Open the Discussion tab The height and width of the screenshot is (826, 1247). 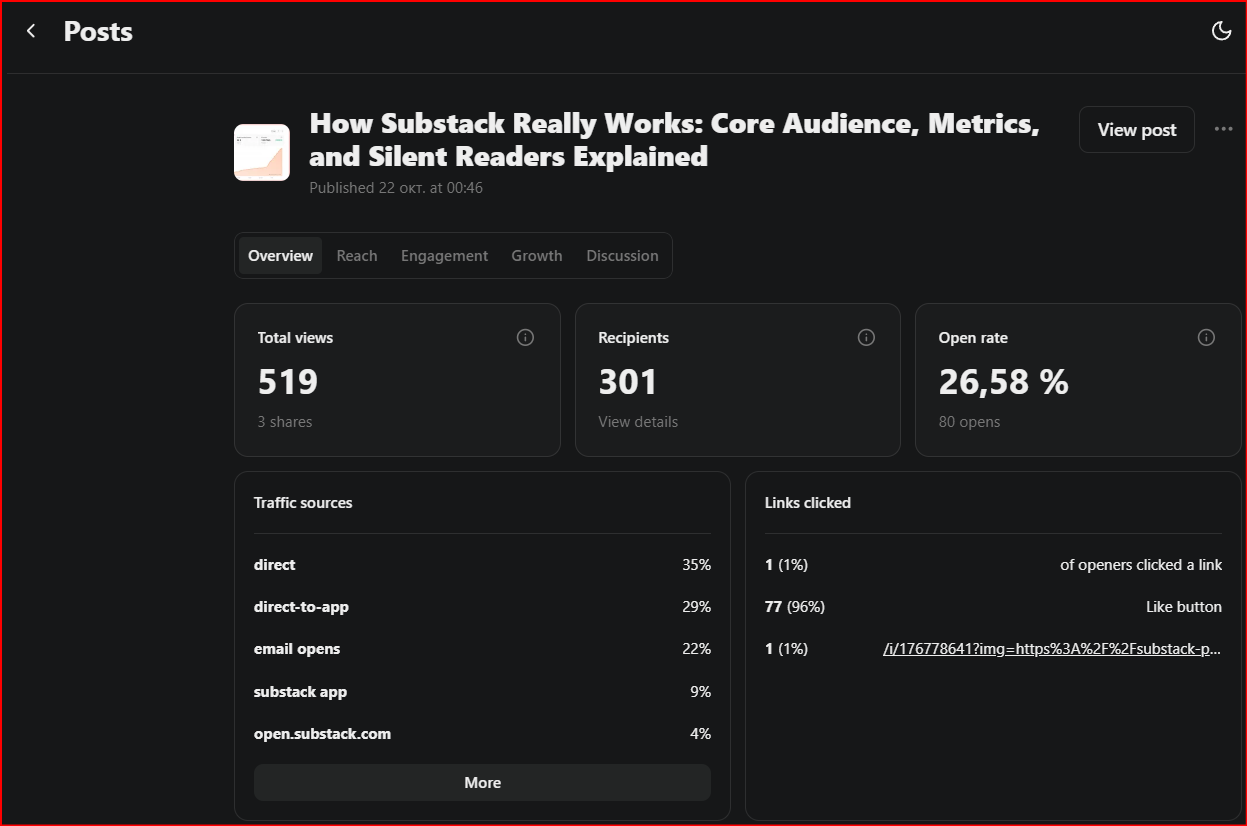pos(622,256)
